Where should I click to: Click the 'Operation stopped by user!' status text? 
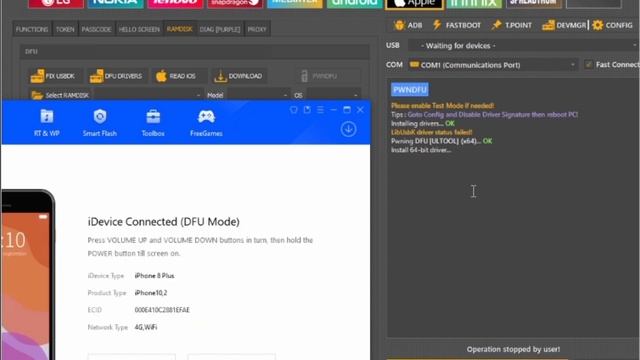point(513,349)
